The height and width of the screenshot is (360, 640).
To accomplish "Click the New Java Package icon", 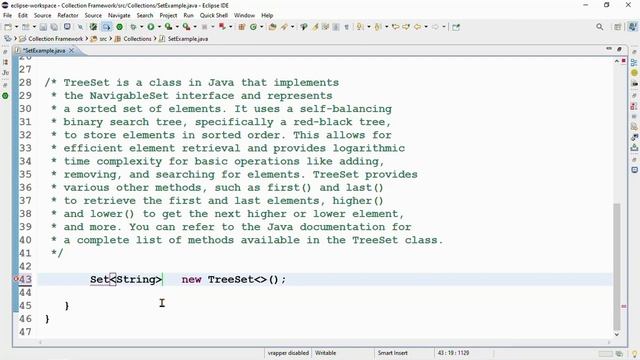I will [x=242, y=27].
